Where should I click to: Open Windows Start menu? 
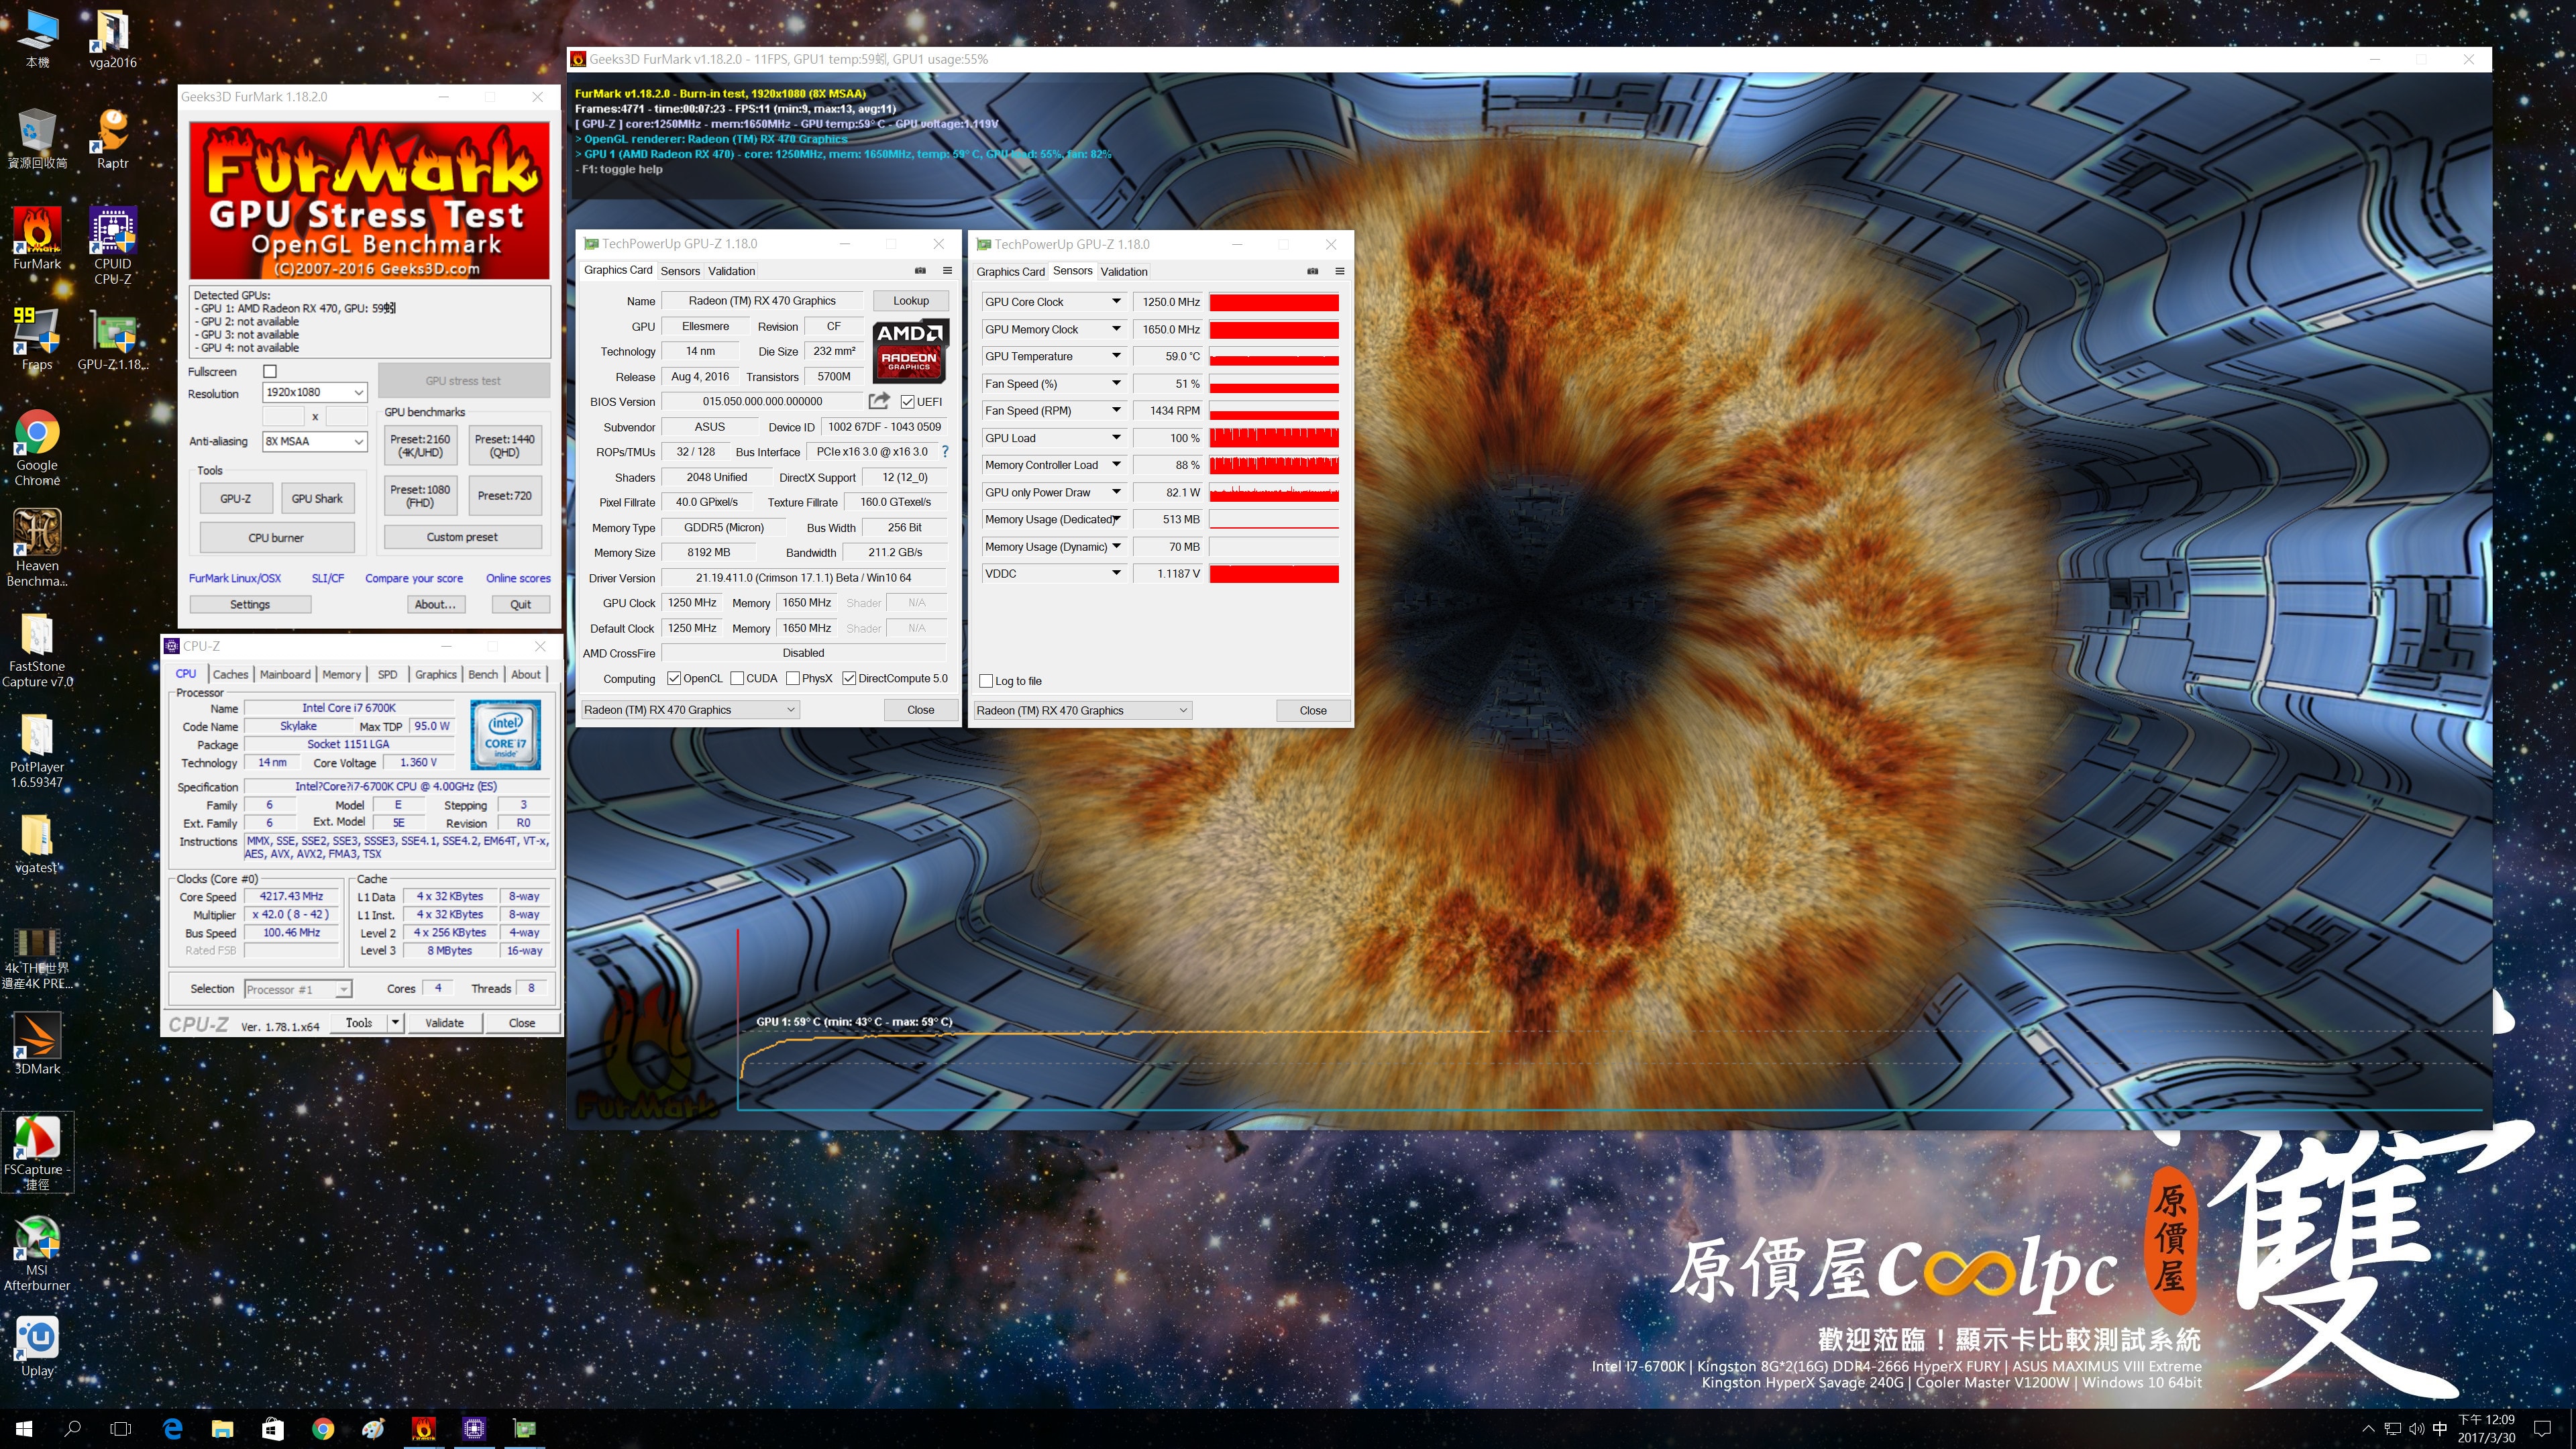(x=24, y=1428)
